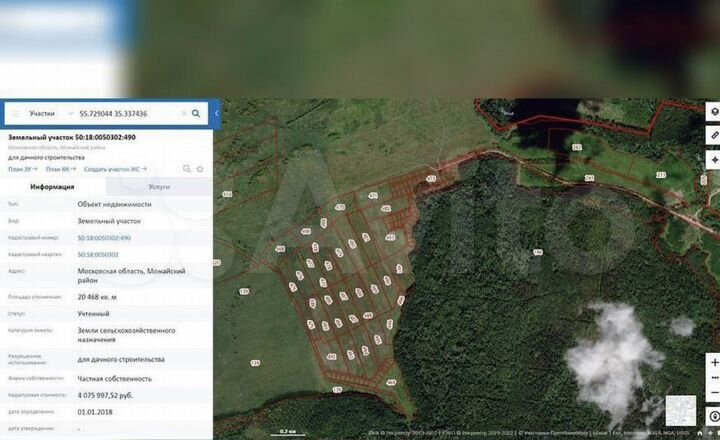Select the ruler measurement tool
The height and width of the screenshot is (440, 720).
(x=713, y=135)
